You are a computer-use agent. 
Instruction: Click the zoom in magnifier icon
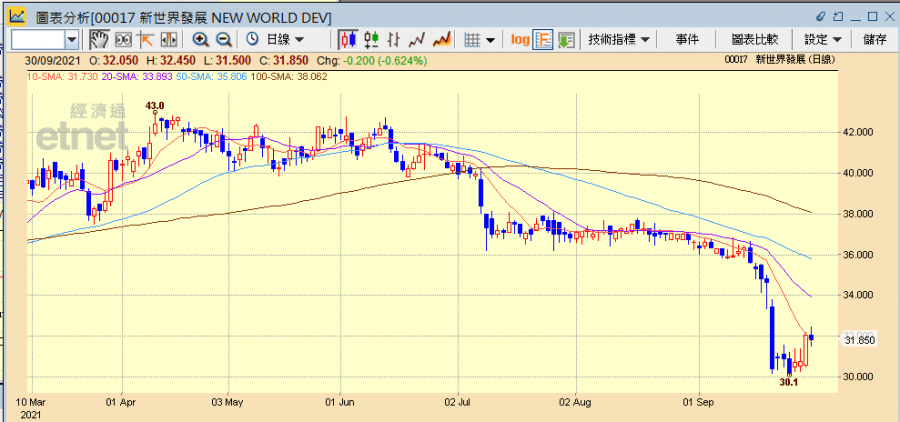[201, 39]
